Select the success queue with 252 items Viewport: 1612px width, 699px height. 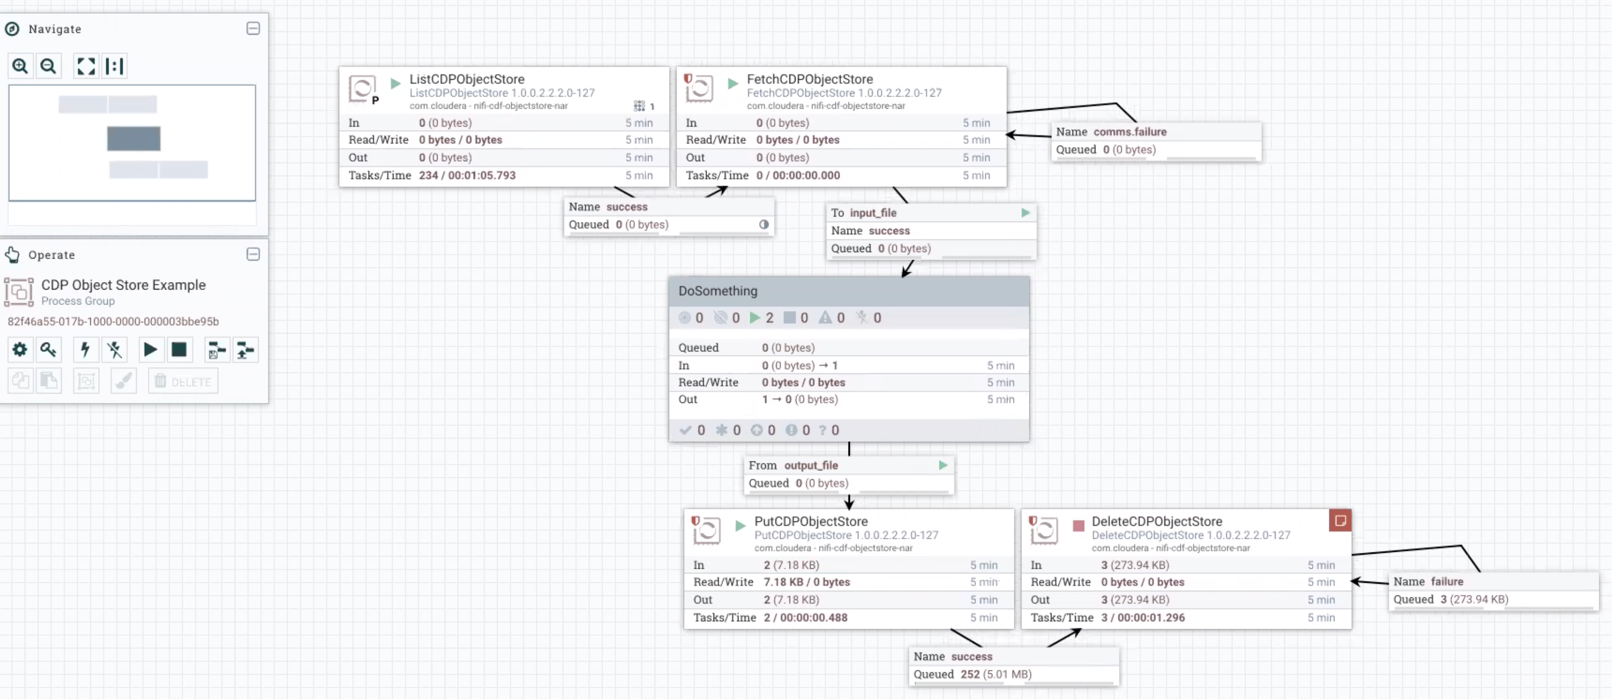pyautogui.click(x=1013, y=665)
